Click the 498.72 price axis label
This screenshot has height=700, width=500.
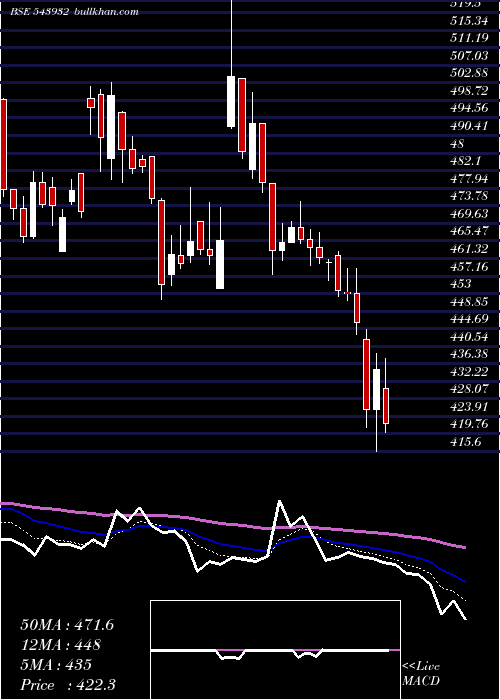469,91
